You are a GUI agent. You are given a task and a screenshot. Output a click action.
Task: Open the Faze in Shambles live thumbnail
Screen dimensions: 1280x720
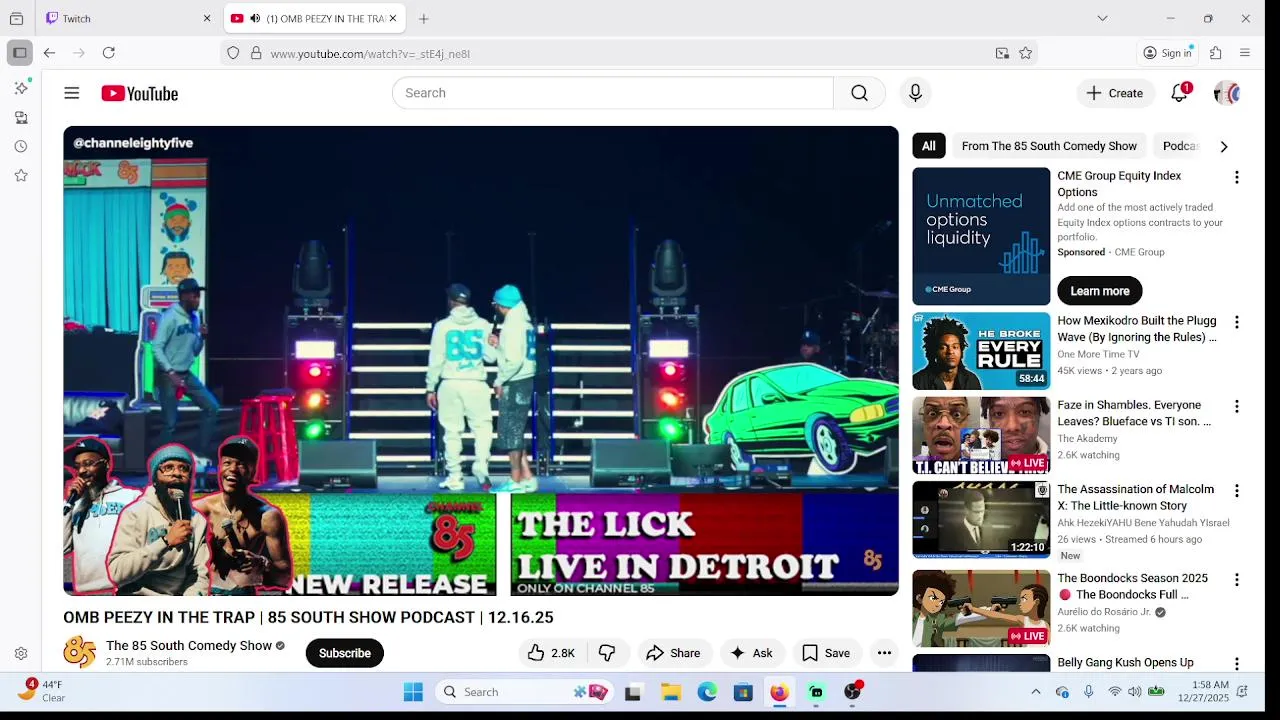981,436
